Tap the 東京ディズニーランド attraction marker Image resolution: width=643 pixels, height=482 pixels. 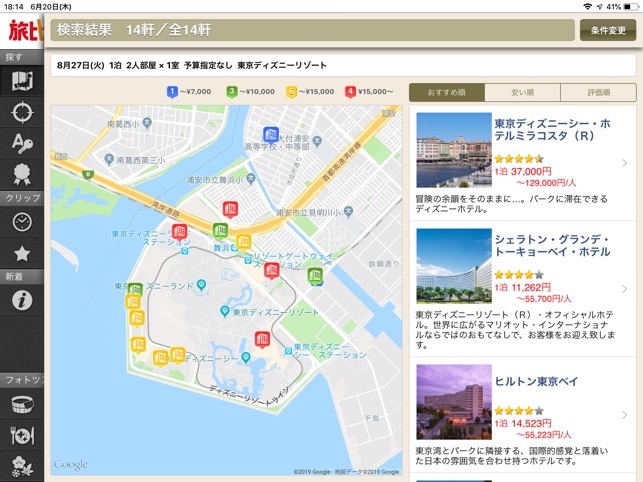(x=201, y=284)
